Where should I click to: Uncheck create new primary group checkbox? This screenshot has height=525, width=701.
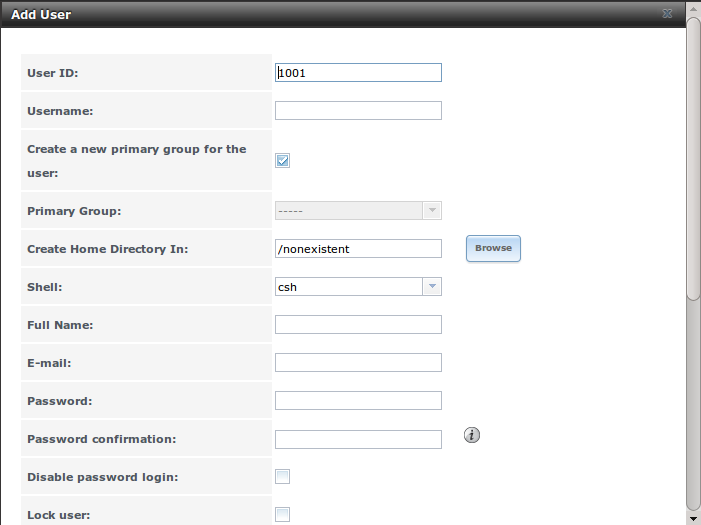(x=282, y=161)
